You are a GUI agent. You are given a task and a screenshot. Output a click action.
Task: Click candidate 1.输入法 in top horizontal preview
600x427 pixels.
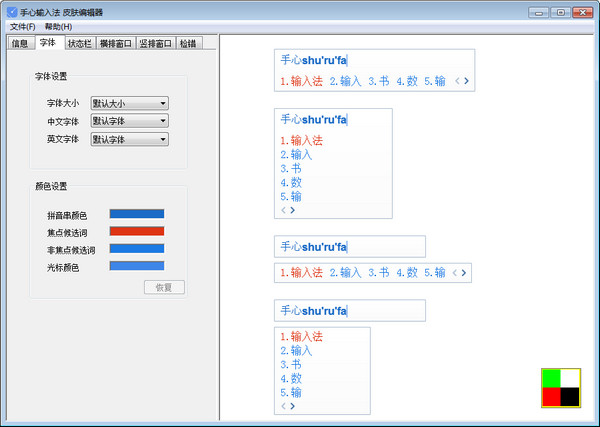[302, 81]
